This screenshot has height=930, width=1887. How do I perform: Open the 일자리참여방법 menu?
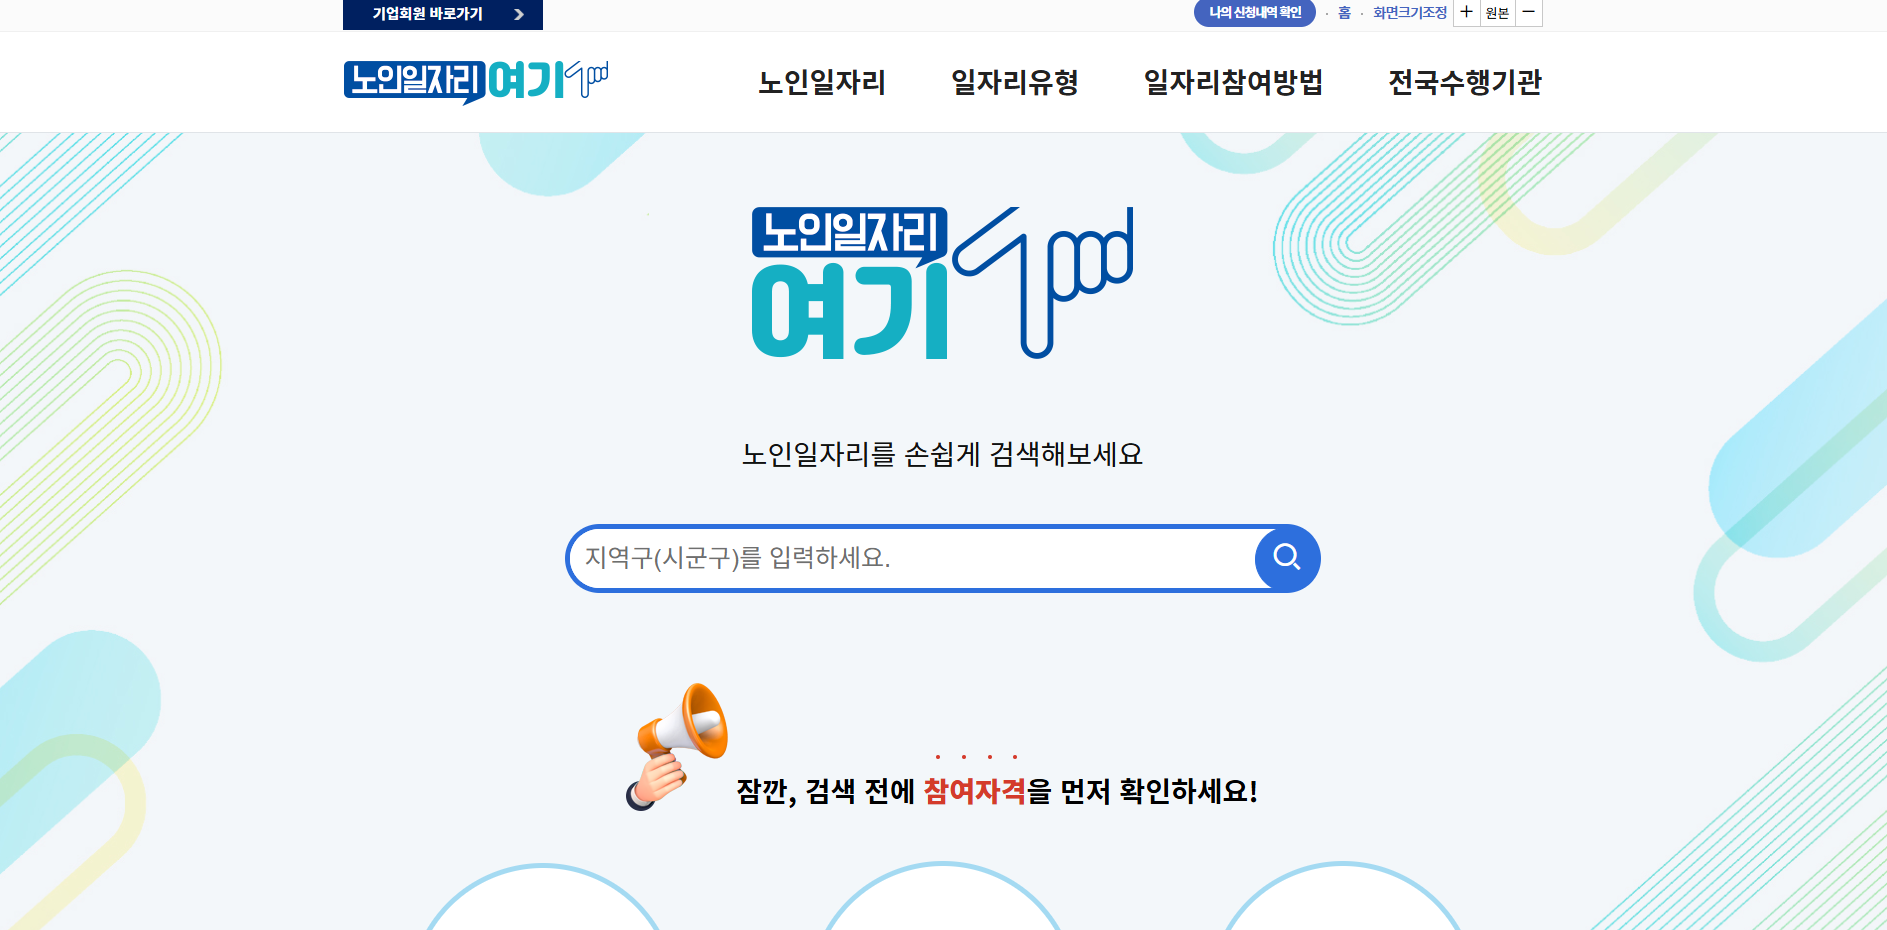click(1234, 82)
